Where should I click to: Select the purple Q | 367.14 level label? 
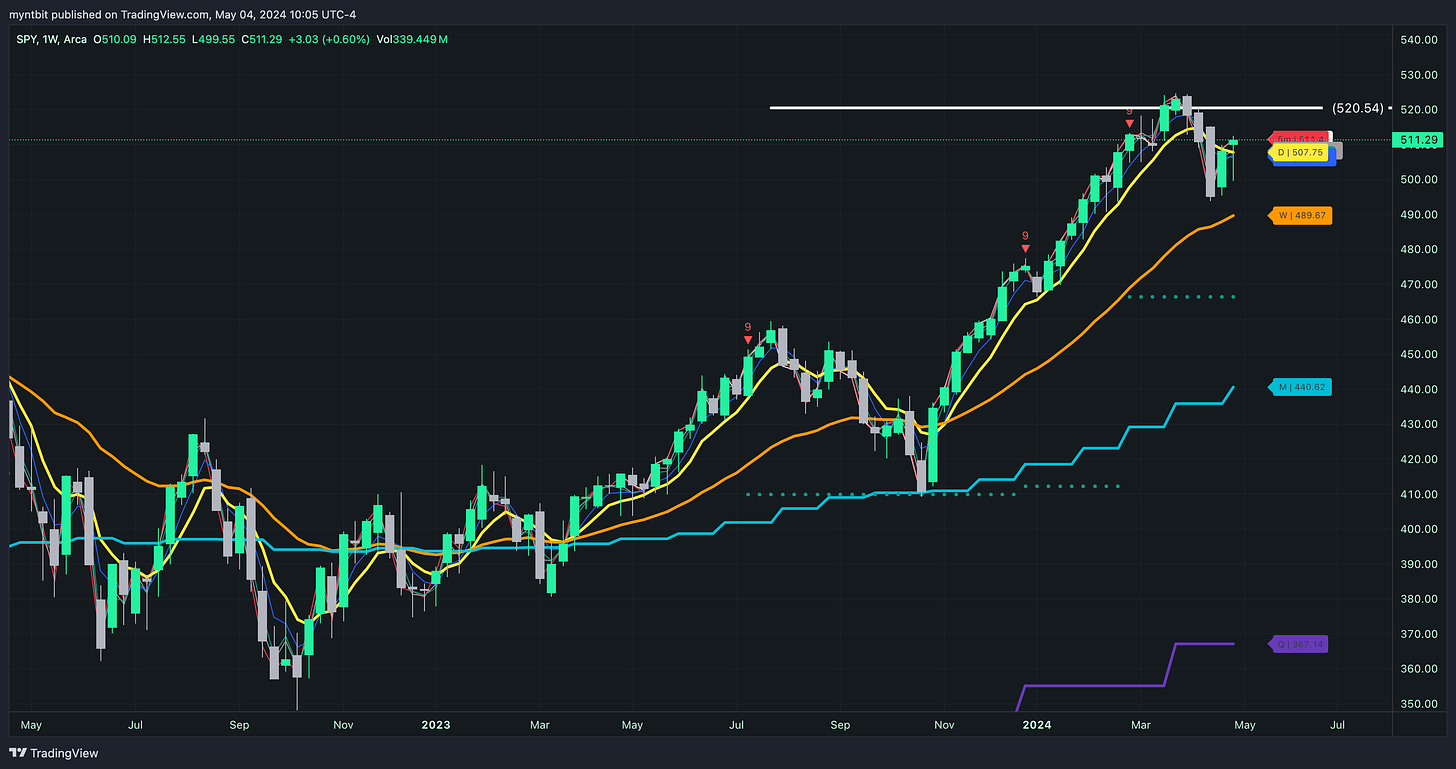[x=1299, y=644]
